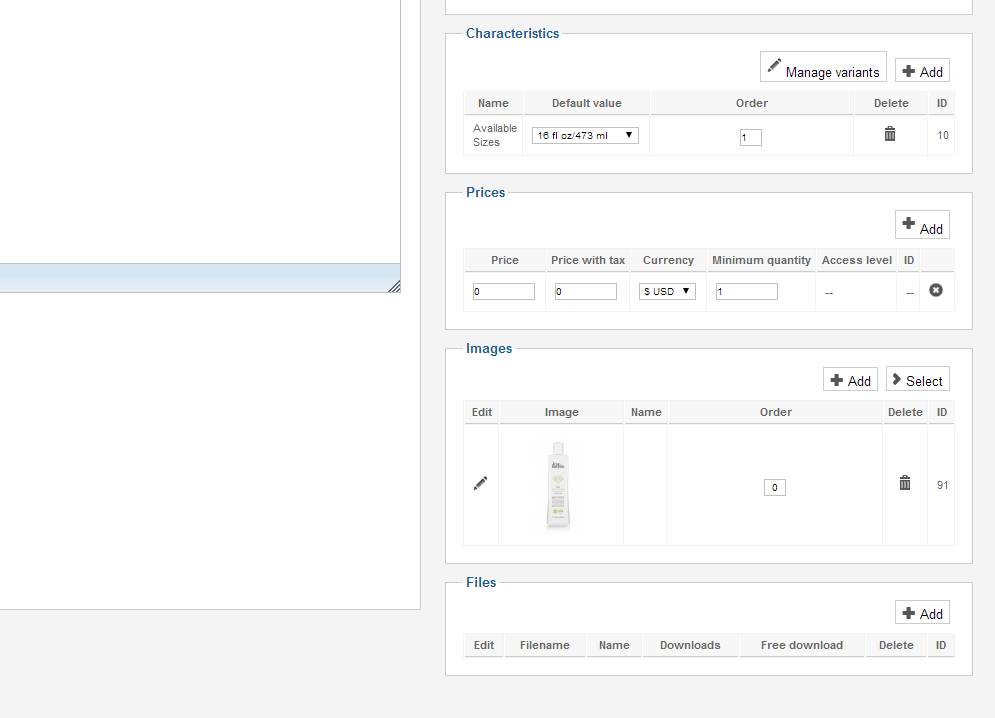Click the image Order input field
The image size is (995, 718).
(x=775, y=488)
